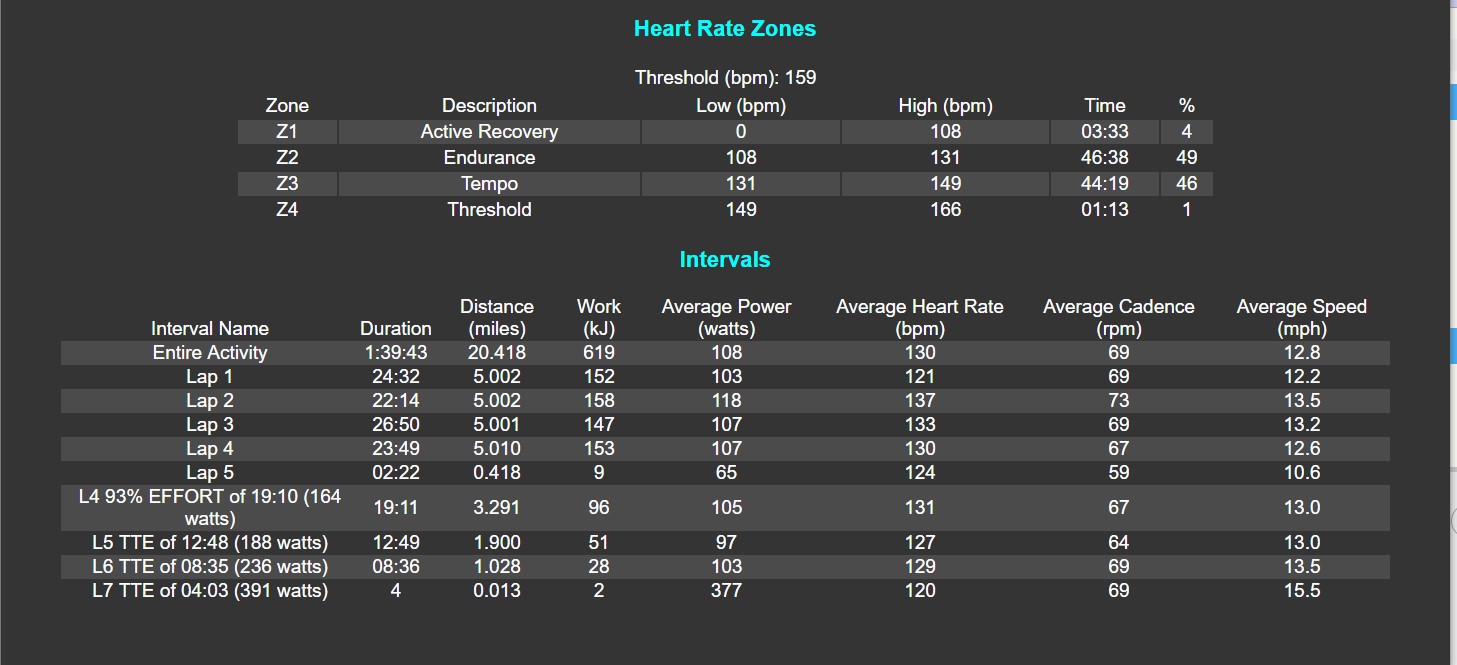
Task: Select the Lap 2 interval
Action: (x=725, y=401)
